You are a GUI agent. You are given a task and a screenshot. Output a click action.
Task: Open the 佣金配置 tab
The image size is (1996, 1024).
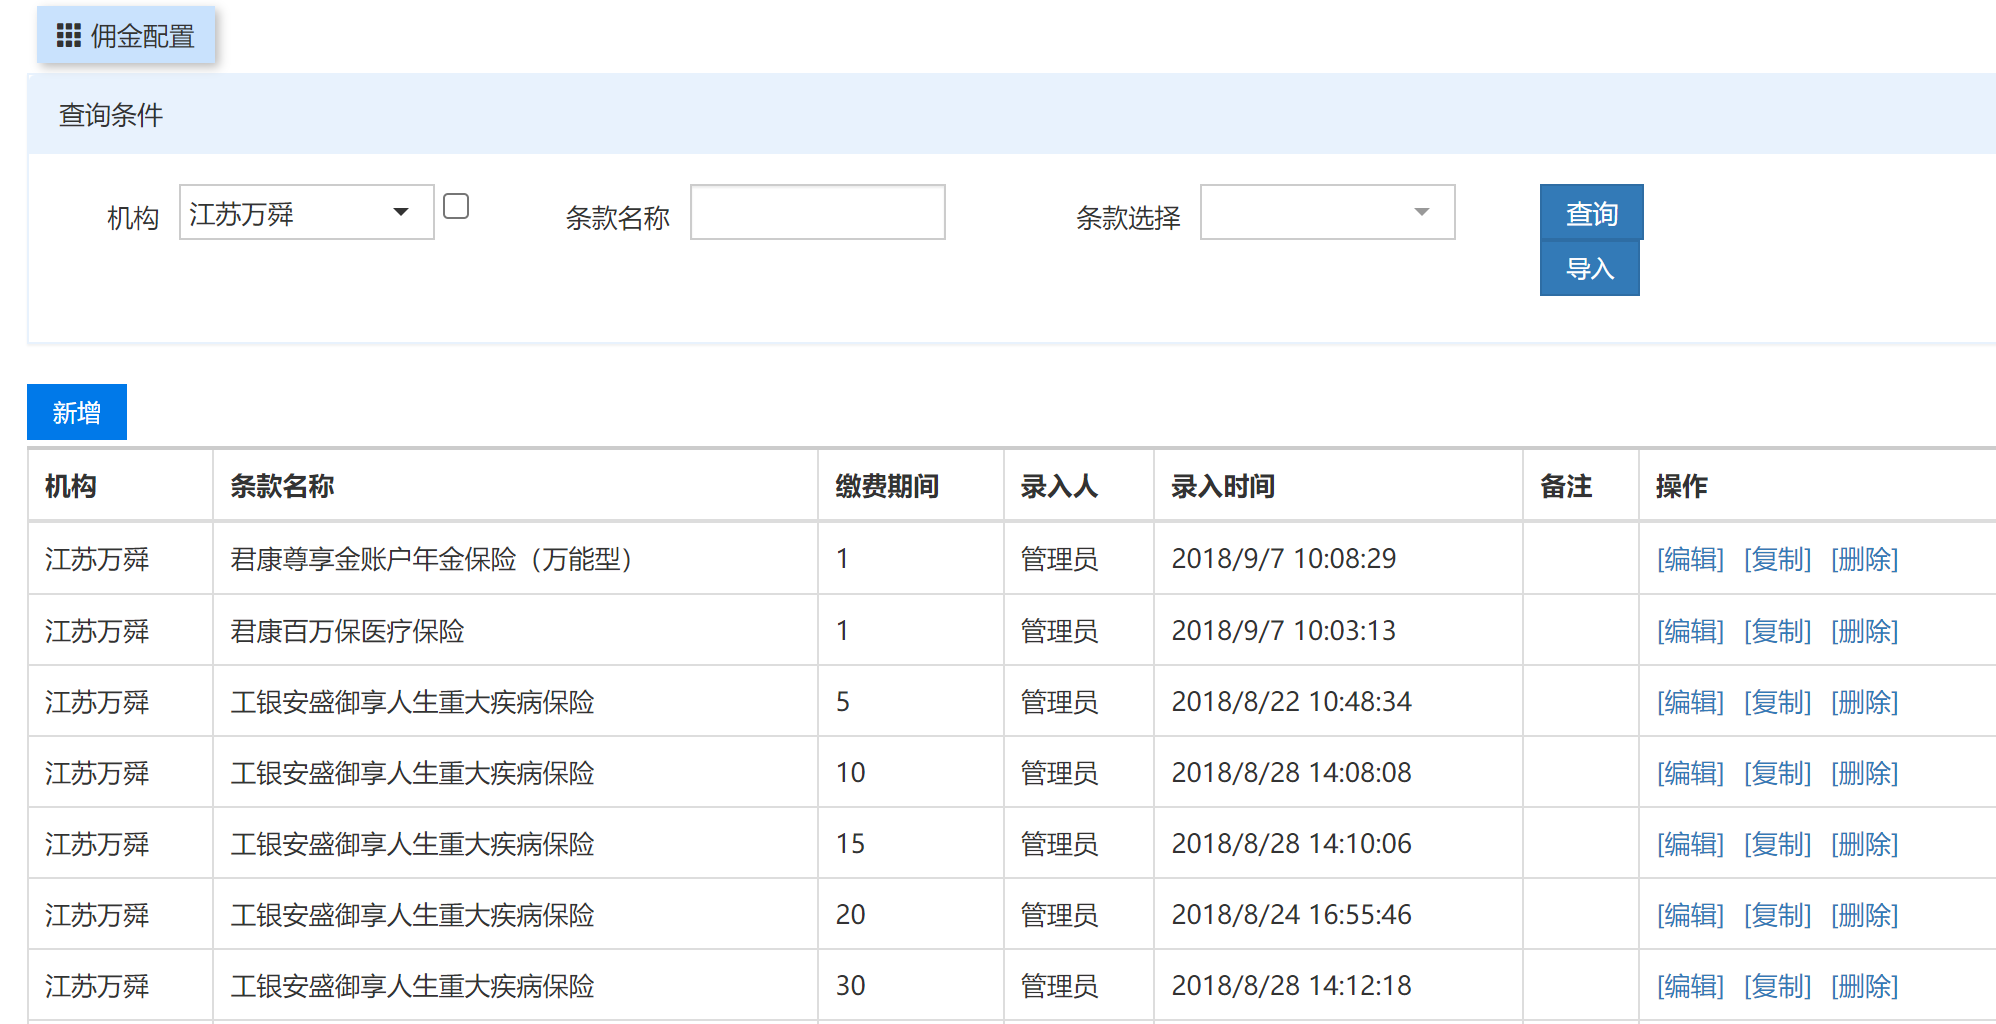[x=142, y=37]
